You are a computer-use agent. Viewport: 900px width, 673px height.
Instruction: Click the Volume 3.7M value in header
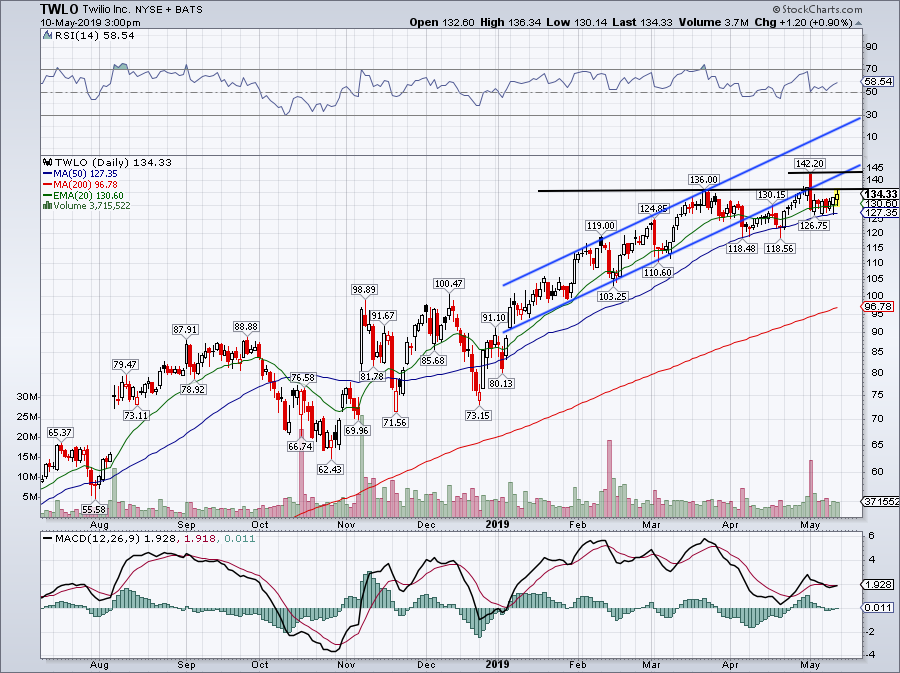(713, 22)
